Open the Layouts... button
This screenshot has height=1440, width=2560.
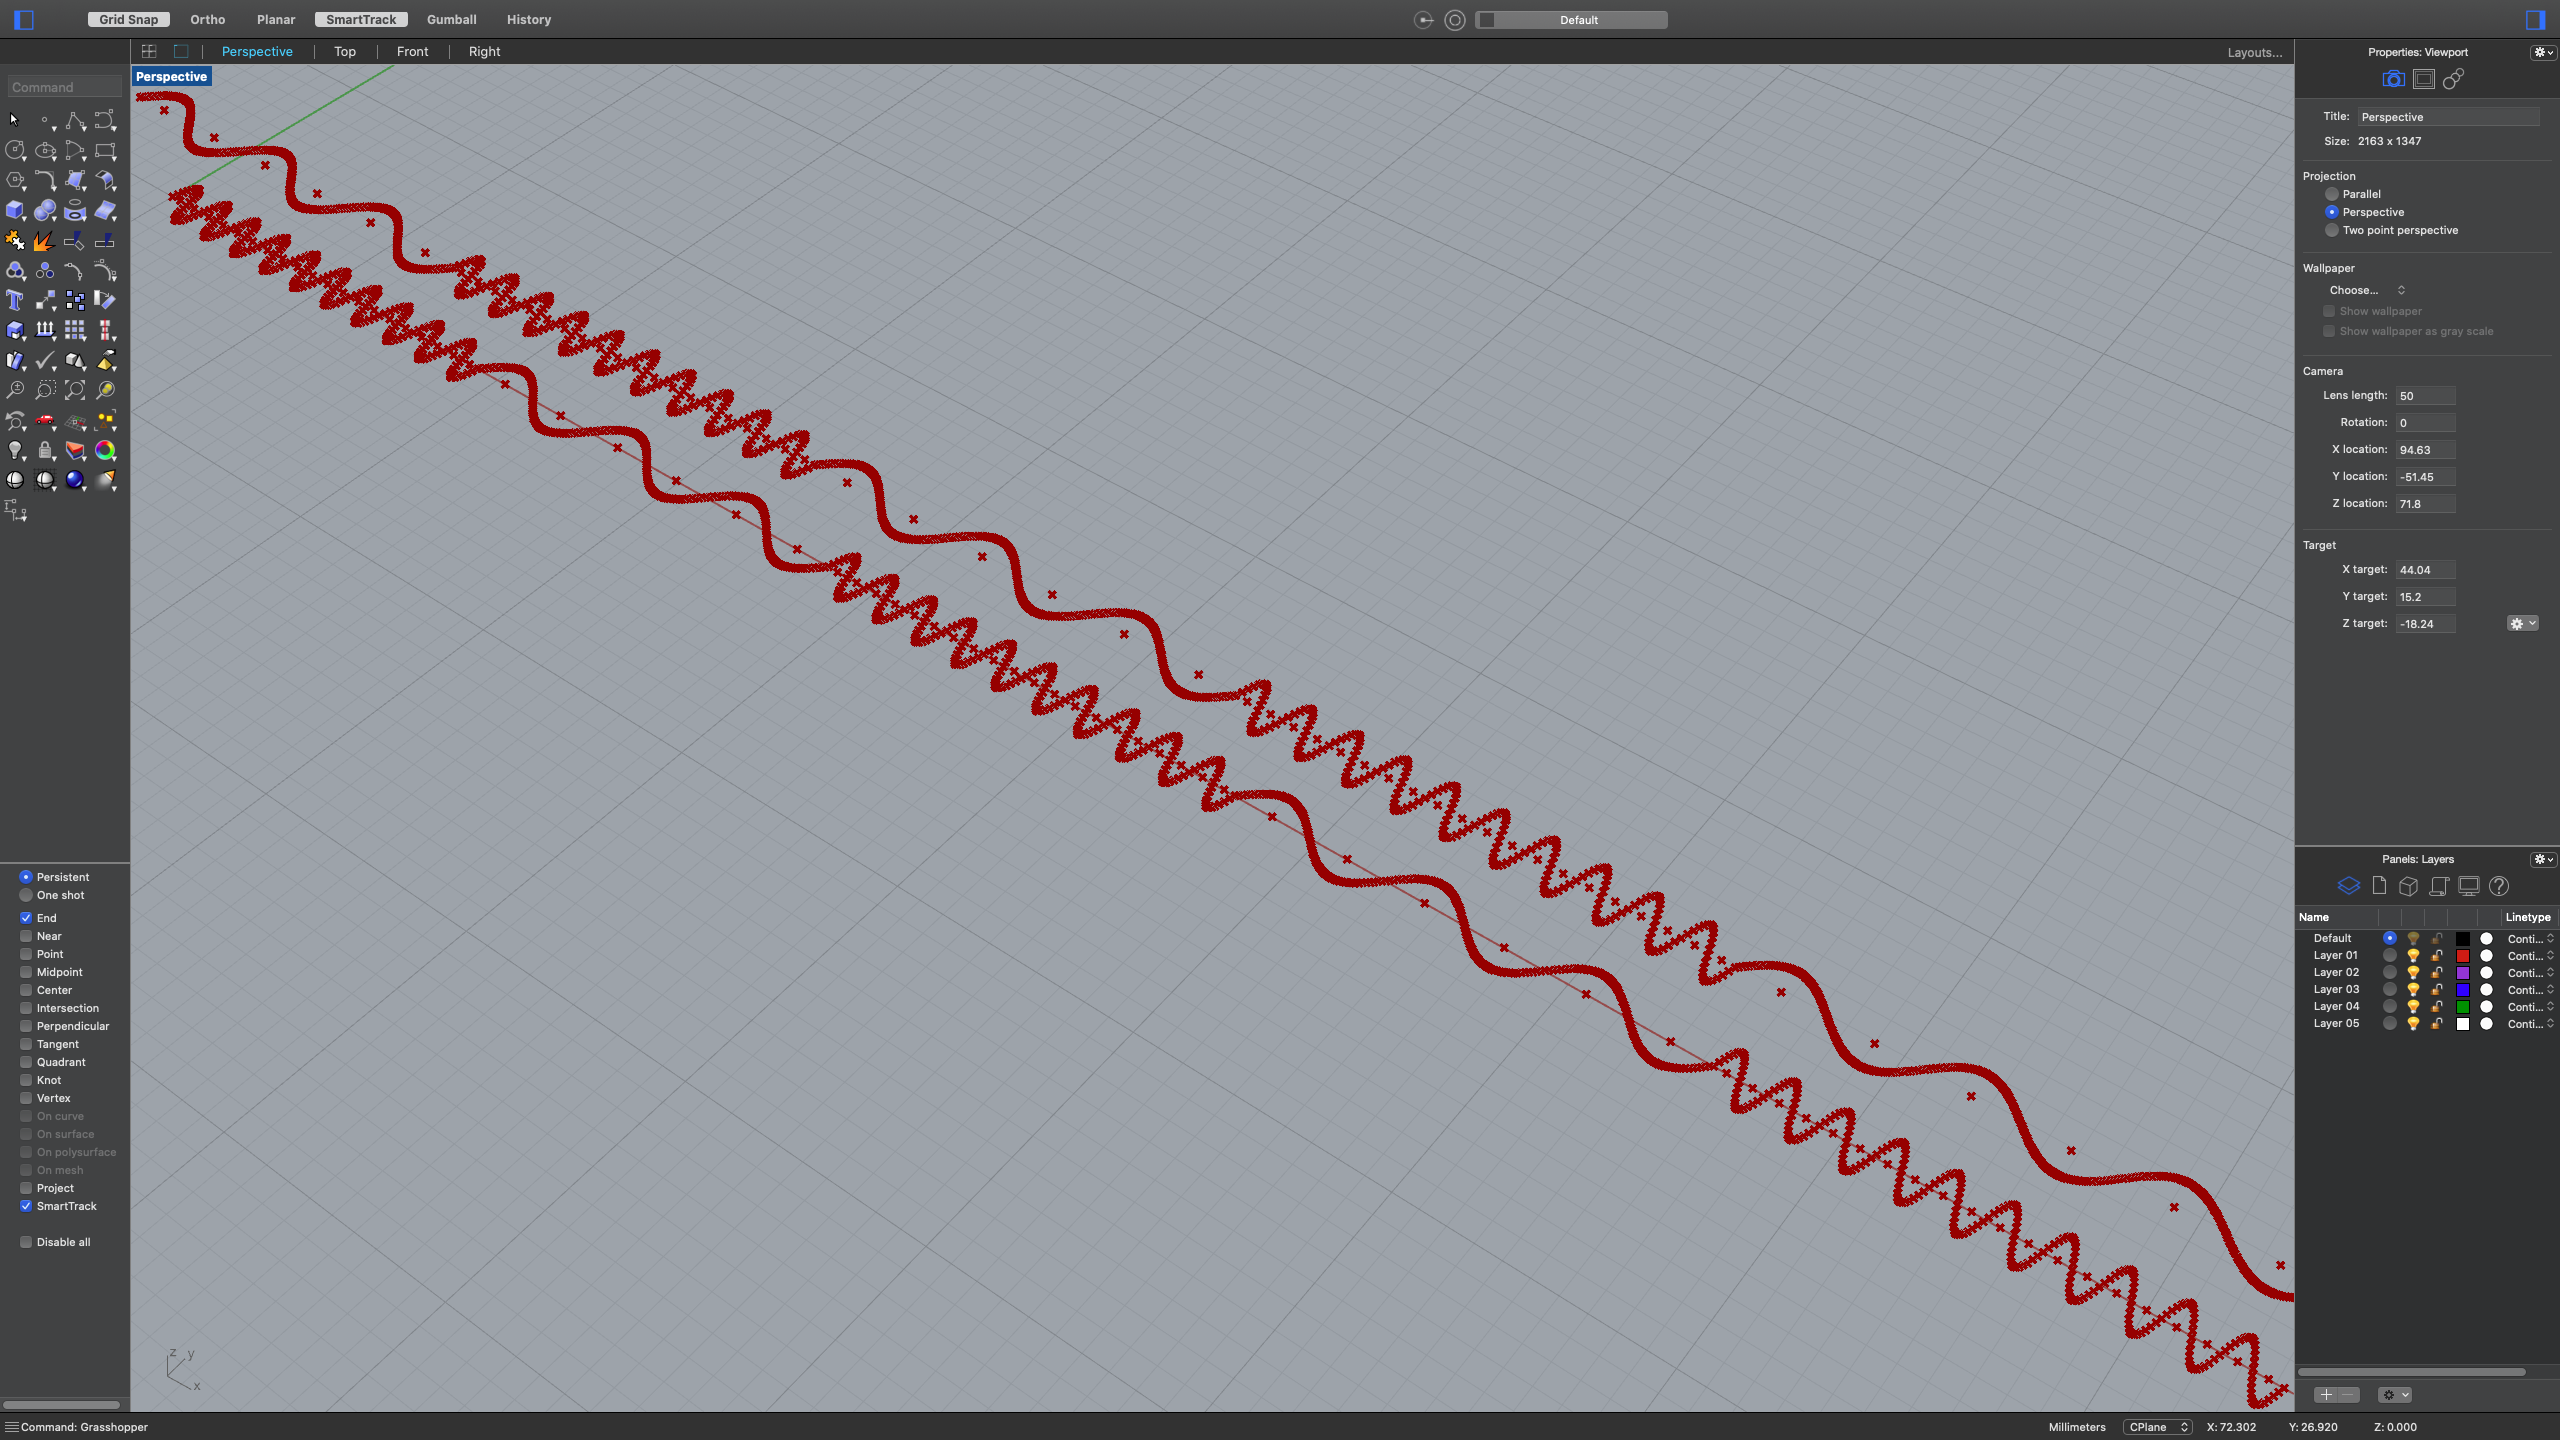click(x=2255, y=52)
